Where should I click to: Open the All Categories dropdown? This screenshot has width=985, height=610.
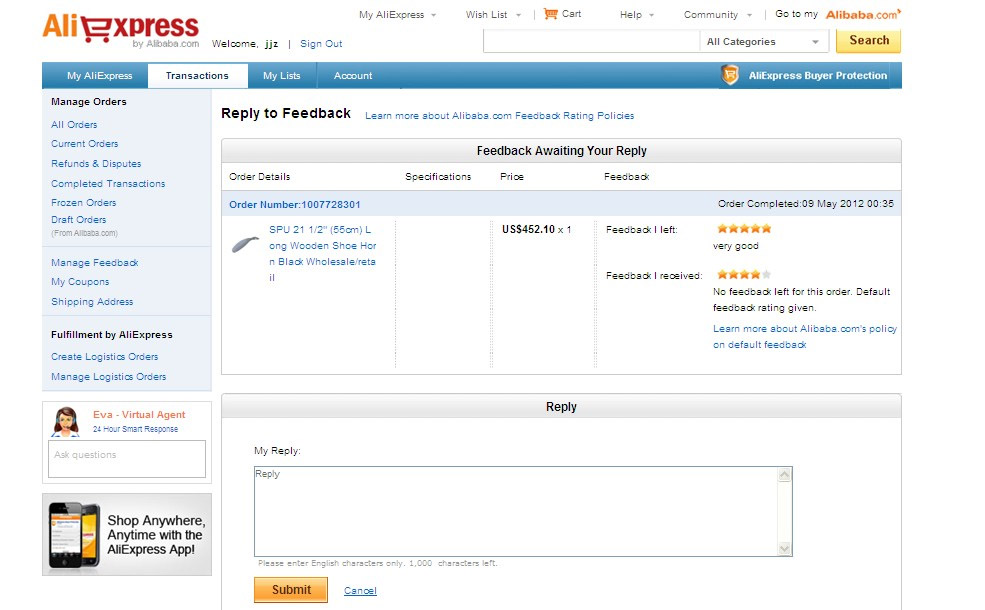763,42
